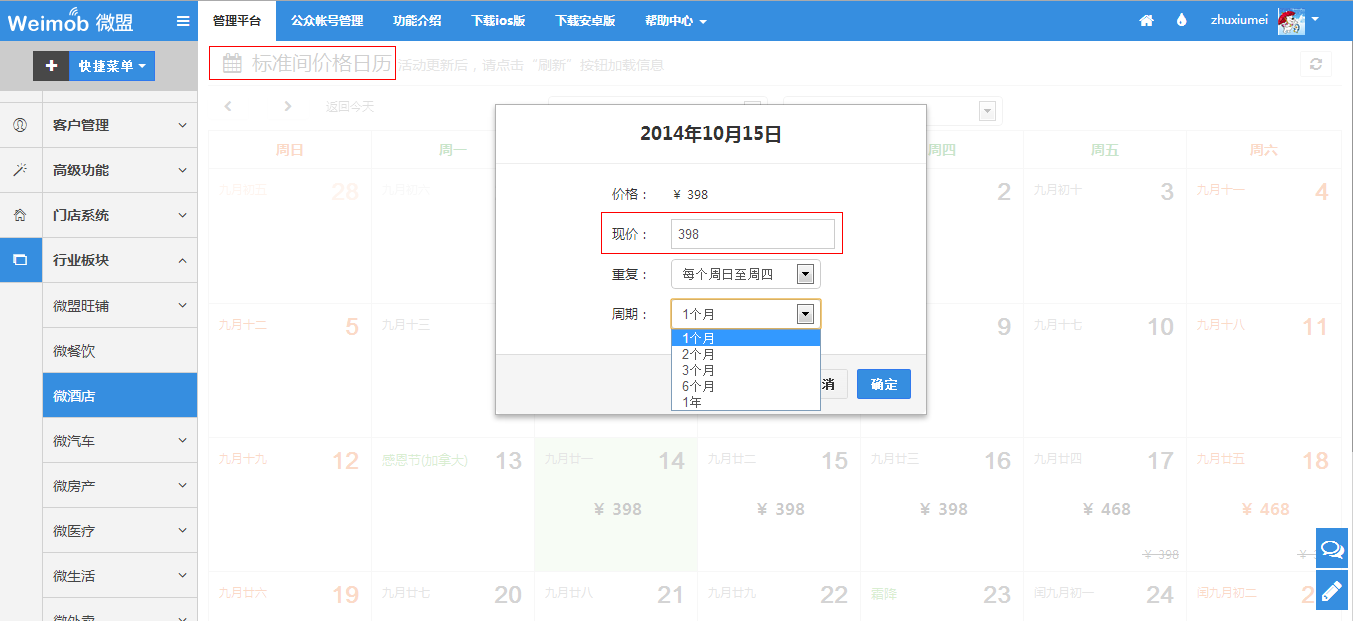Click the magic wand advanced features icon
Viewport: 1353px width, 621px height.
[20, 170]
